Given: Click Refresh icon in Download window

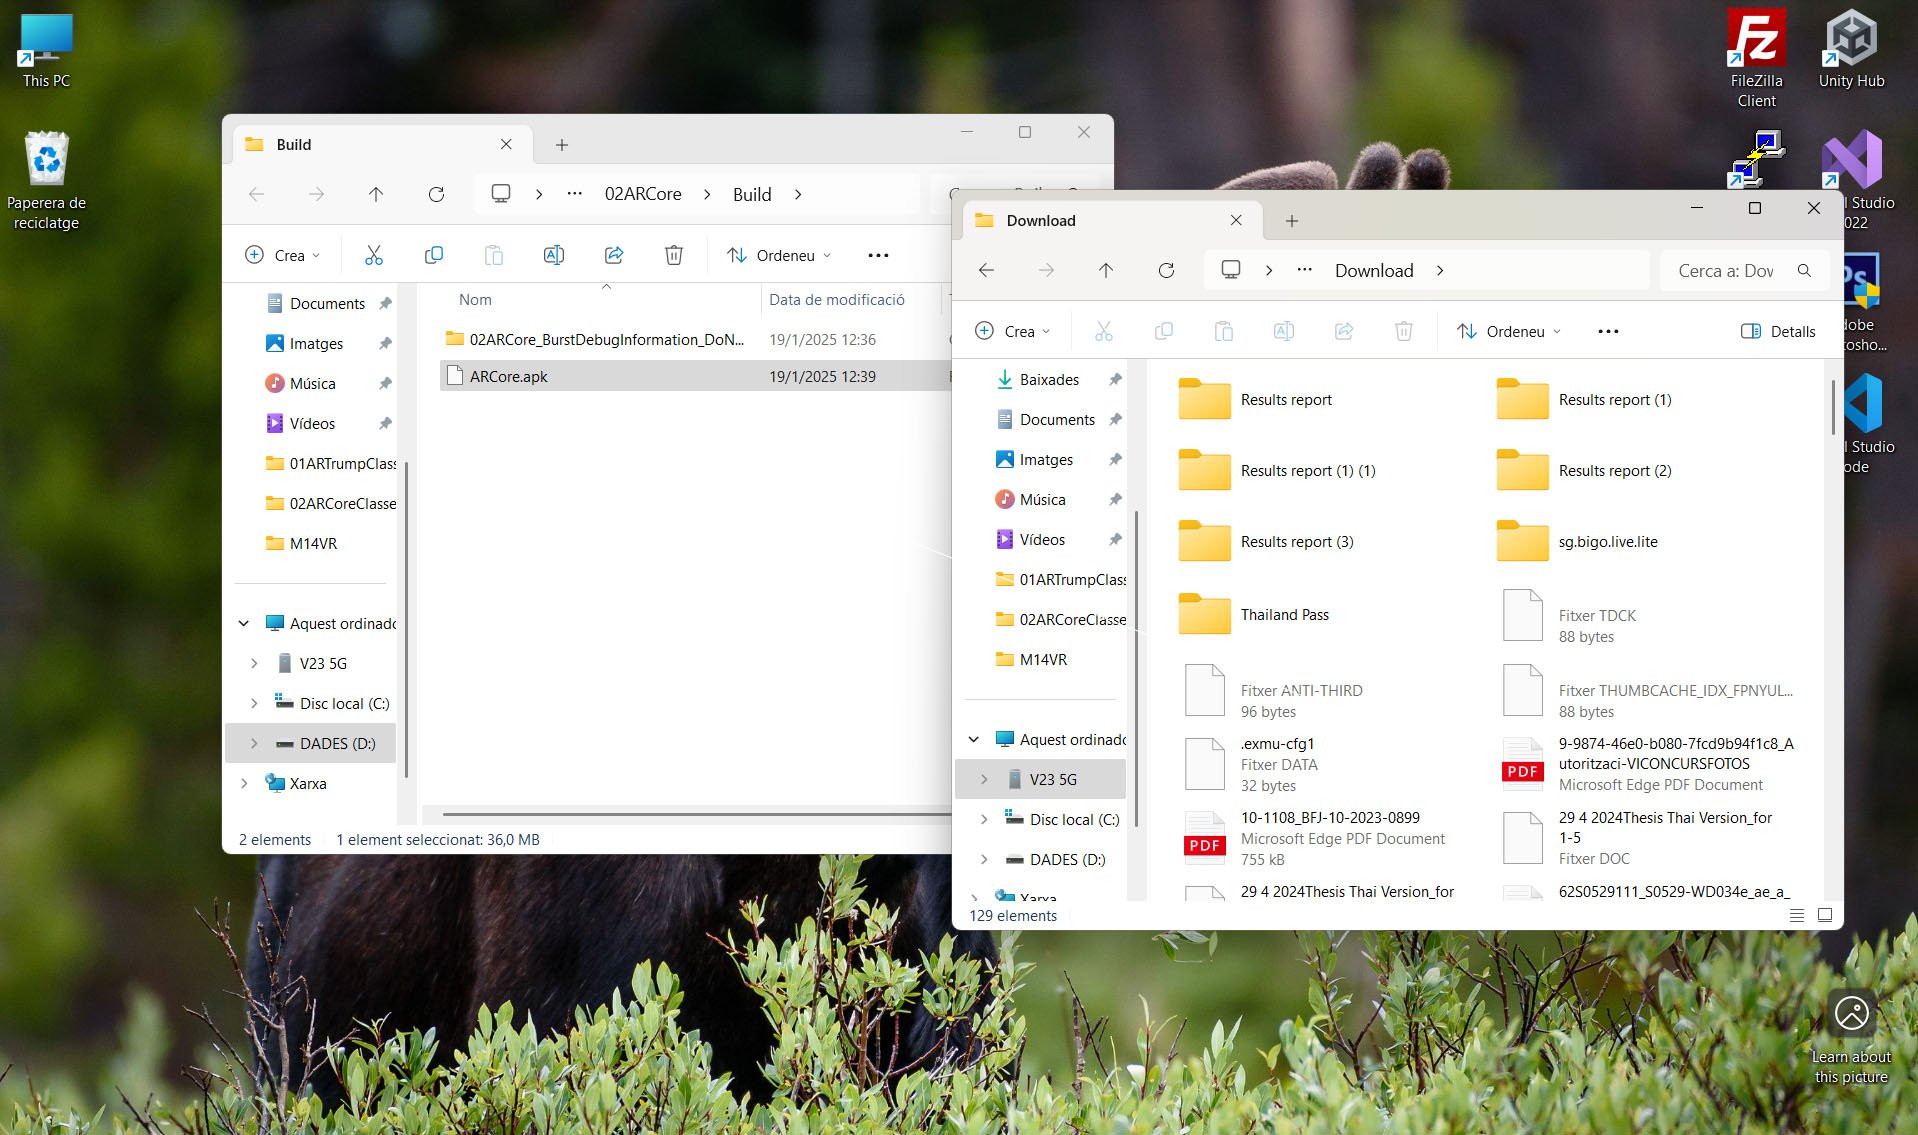Looking at the screenshot, I should (1166, 270).
